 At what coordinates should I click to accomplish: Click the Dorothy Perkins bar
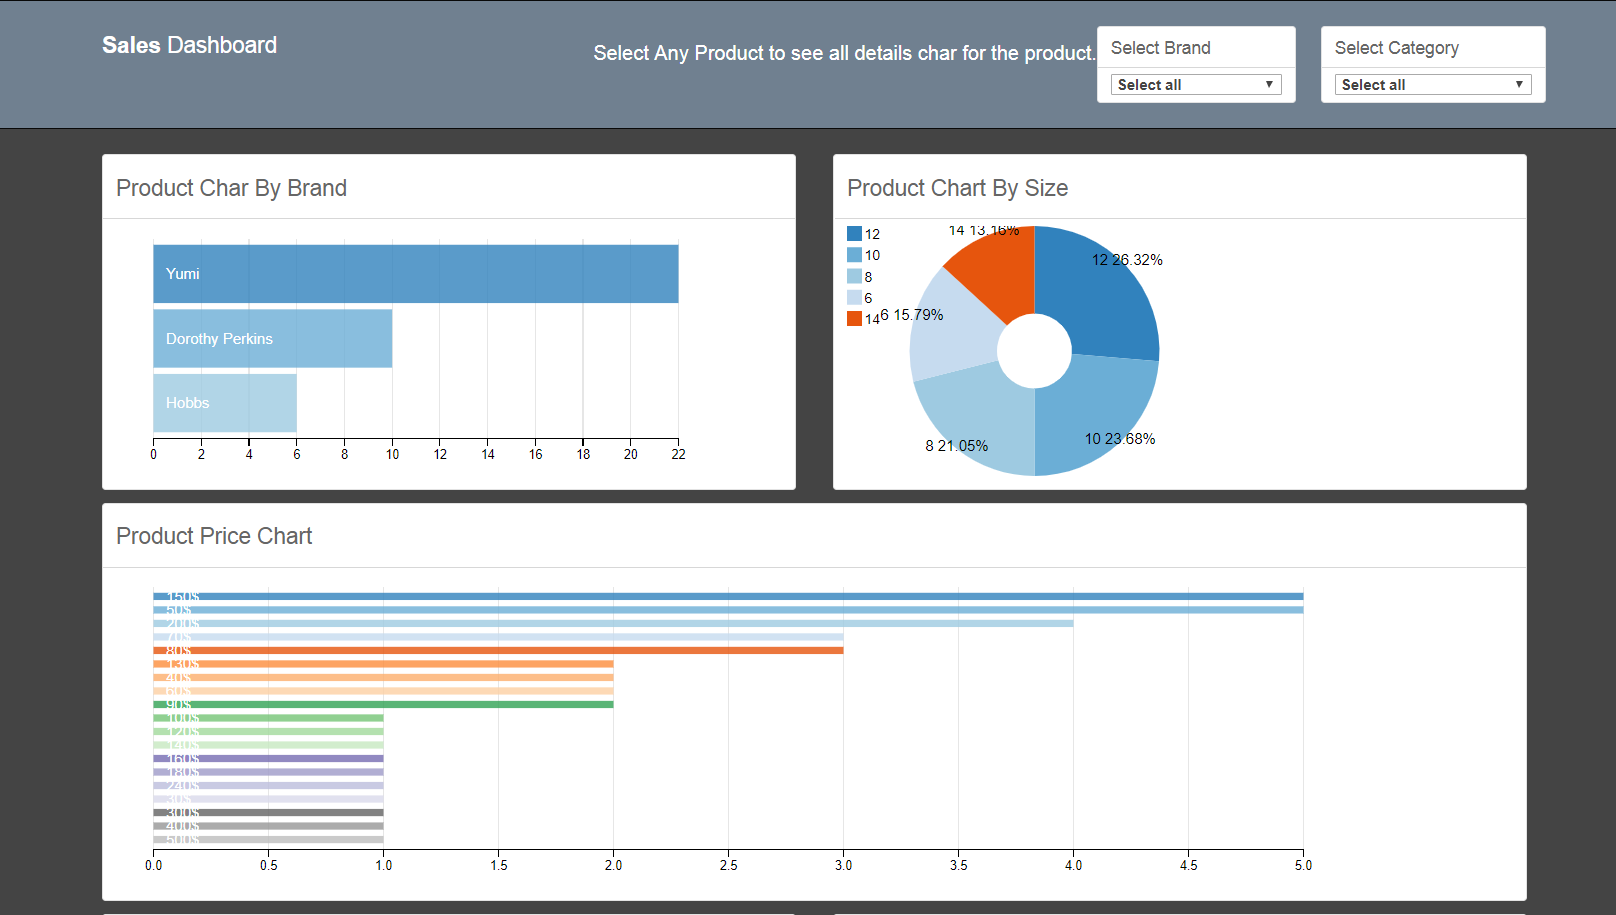(272, 338)
